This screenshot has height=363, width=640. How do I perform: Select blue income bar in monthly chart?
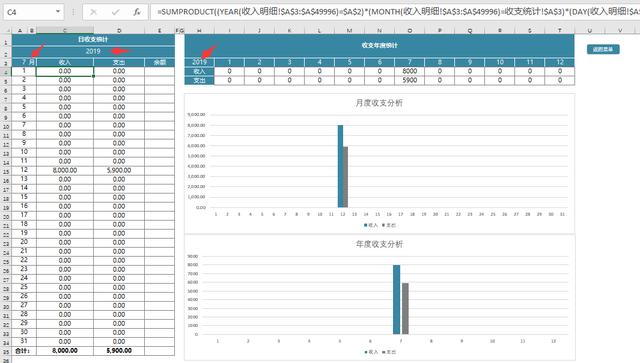[340, 166]
